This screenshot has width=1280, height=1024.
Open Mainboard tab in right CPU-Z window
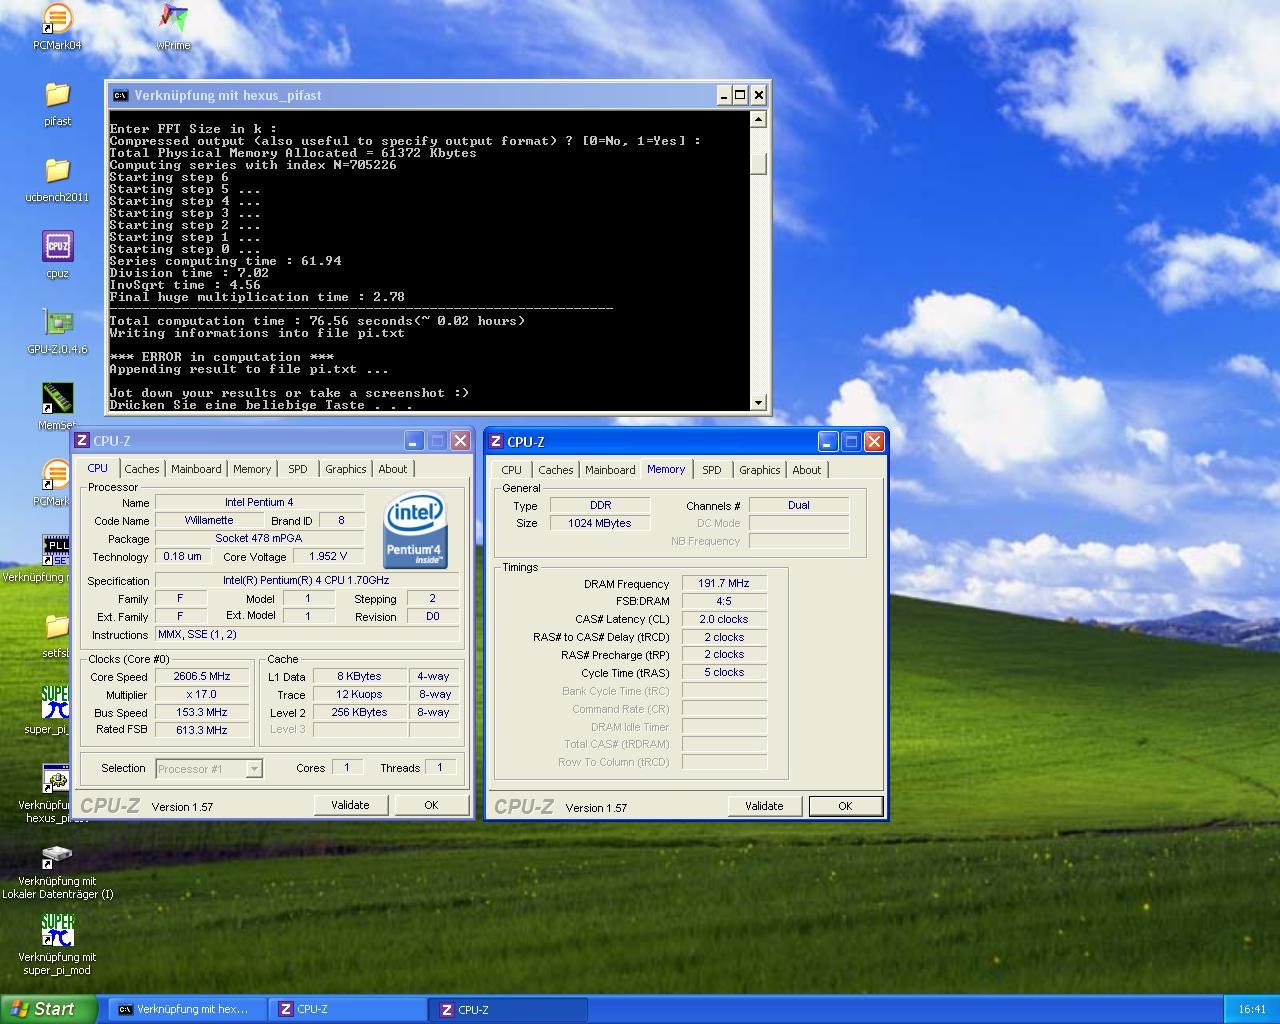pos(610,470)
